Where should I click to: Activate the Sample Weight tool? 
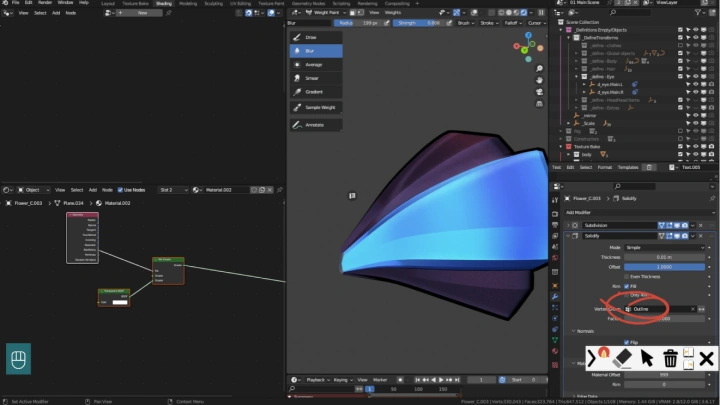click(x=316, y=106)
